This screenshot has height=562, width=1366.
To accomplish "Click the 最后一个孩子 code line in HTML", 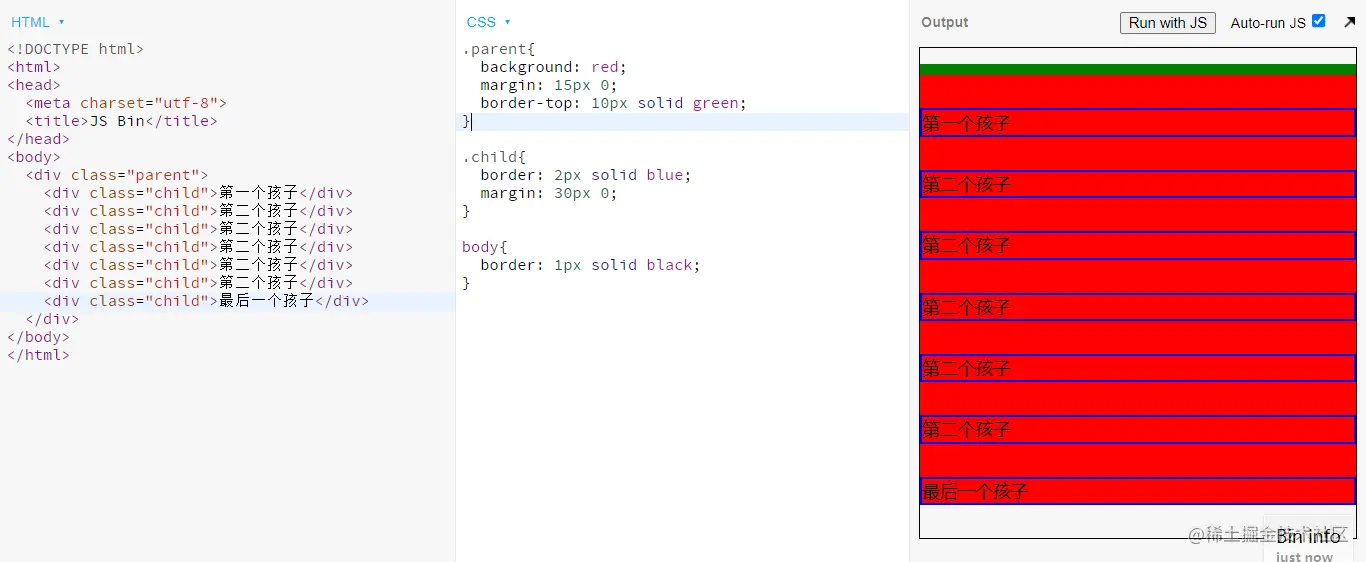I will click(x=206, y=301).
